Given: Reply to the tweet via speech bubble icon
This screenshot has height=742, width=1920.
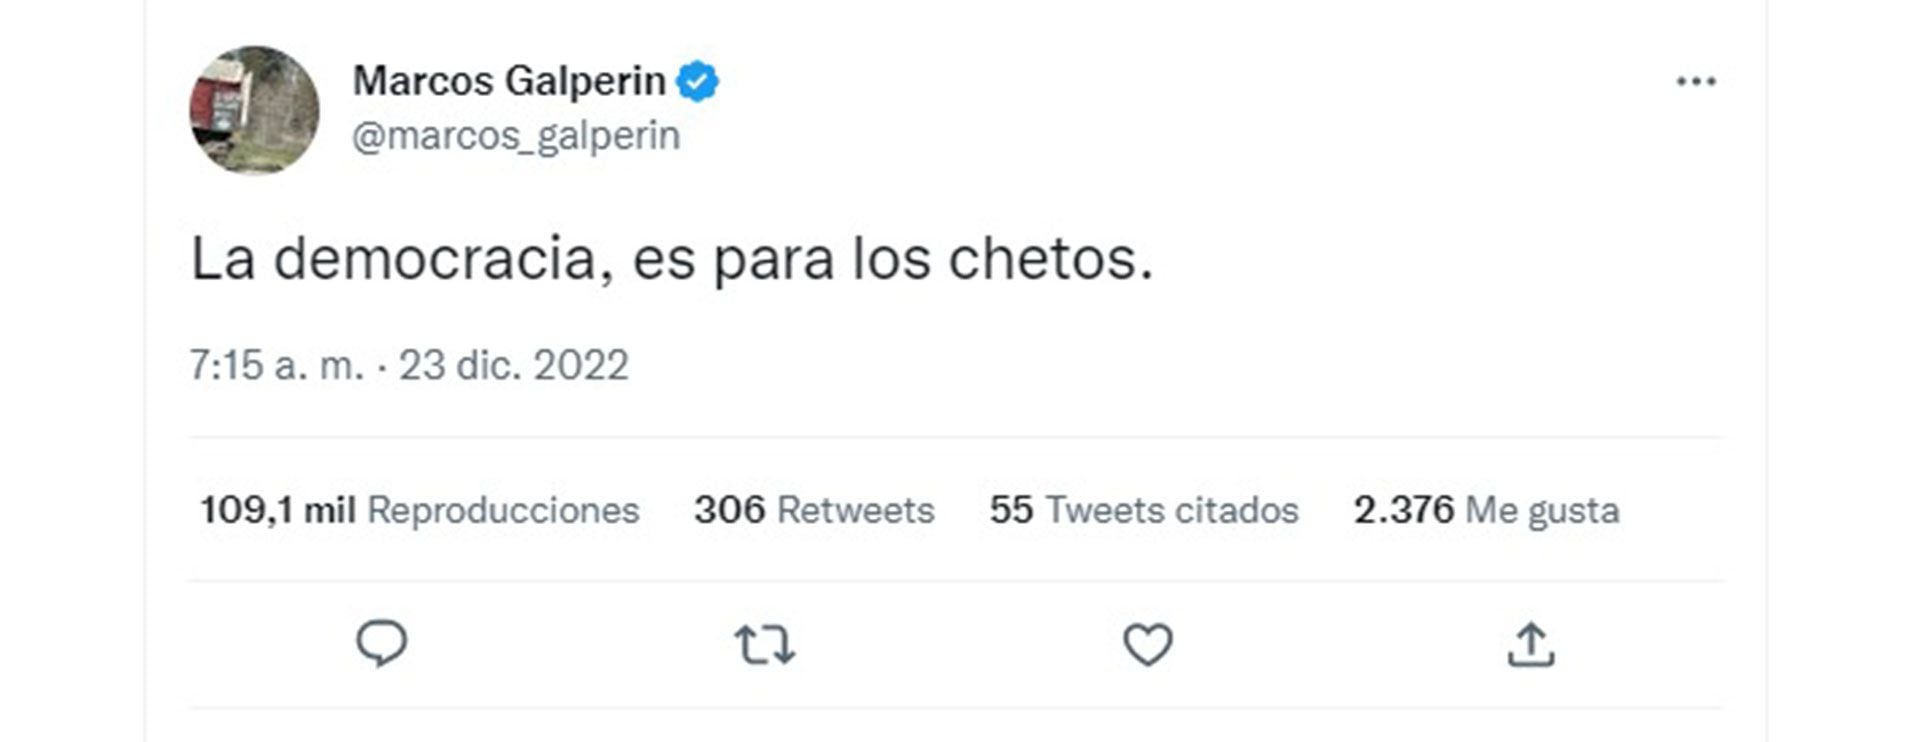Looking at the screenshot, I should tap(382, 643).
